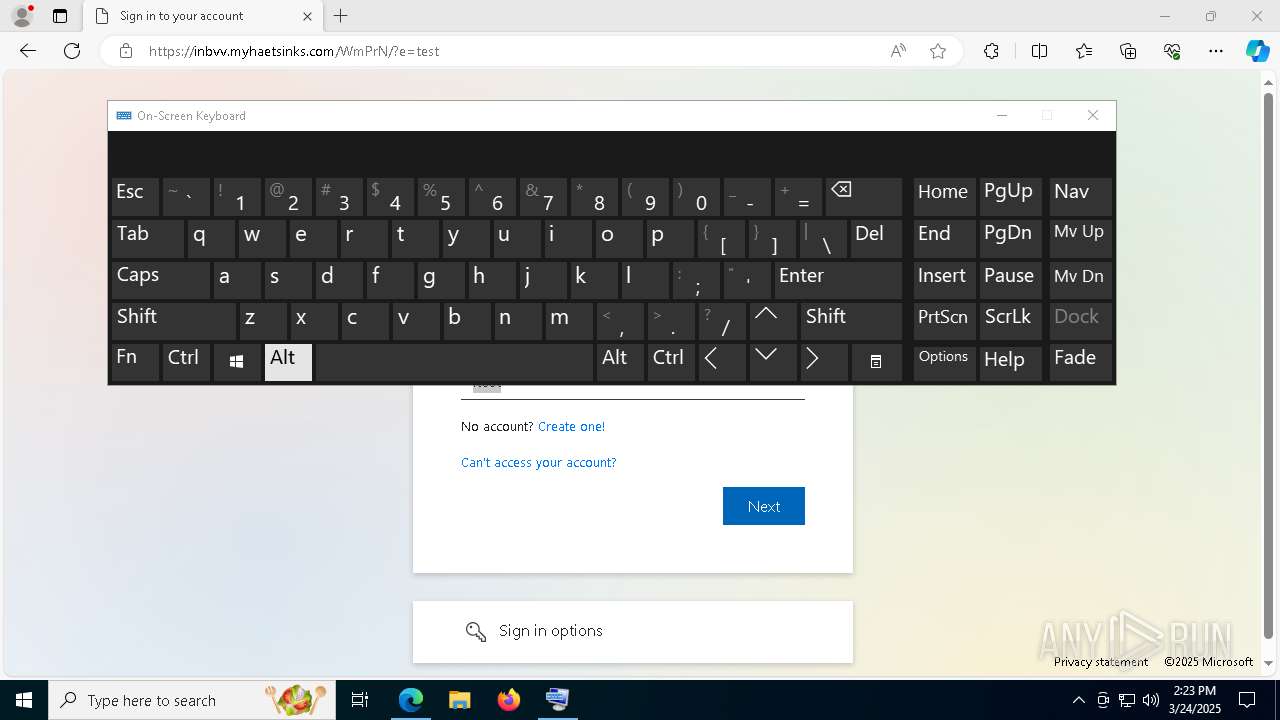Open the Windows Start menu
Image resolution: width=1280 pixels, height=720 pixels.
(24, 700)
